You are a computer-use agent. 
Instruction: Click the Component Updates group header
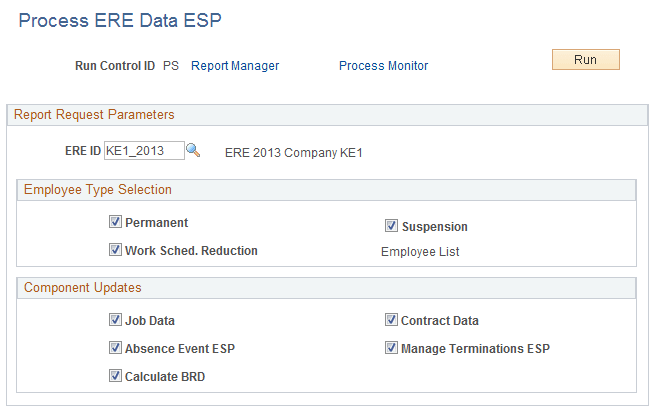pos(82,288)
